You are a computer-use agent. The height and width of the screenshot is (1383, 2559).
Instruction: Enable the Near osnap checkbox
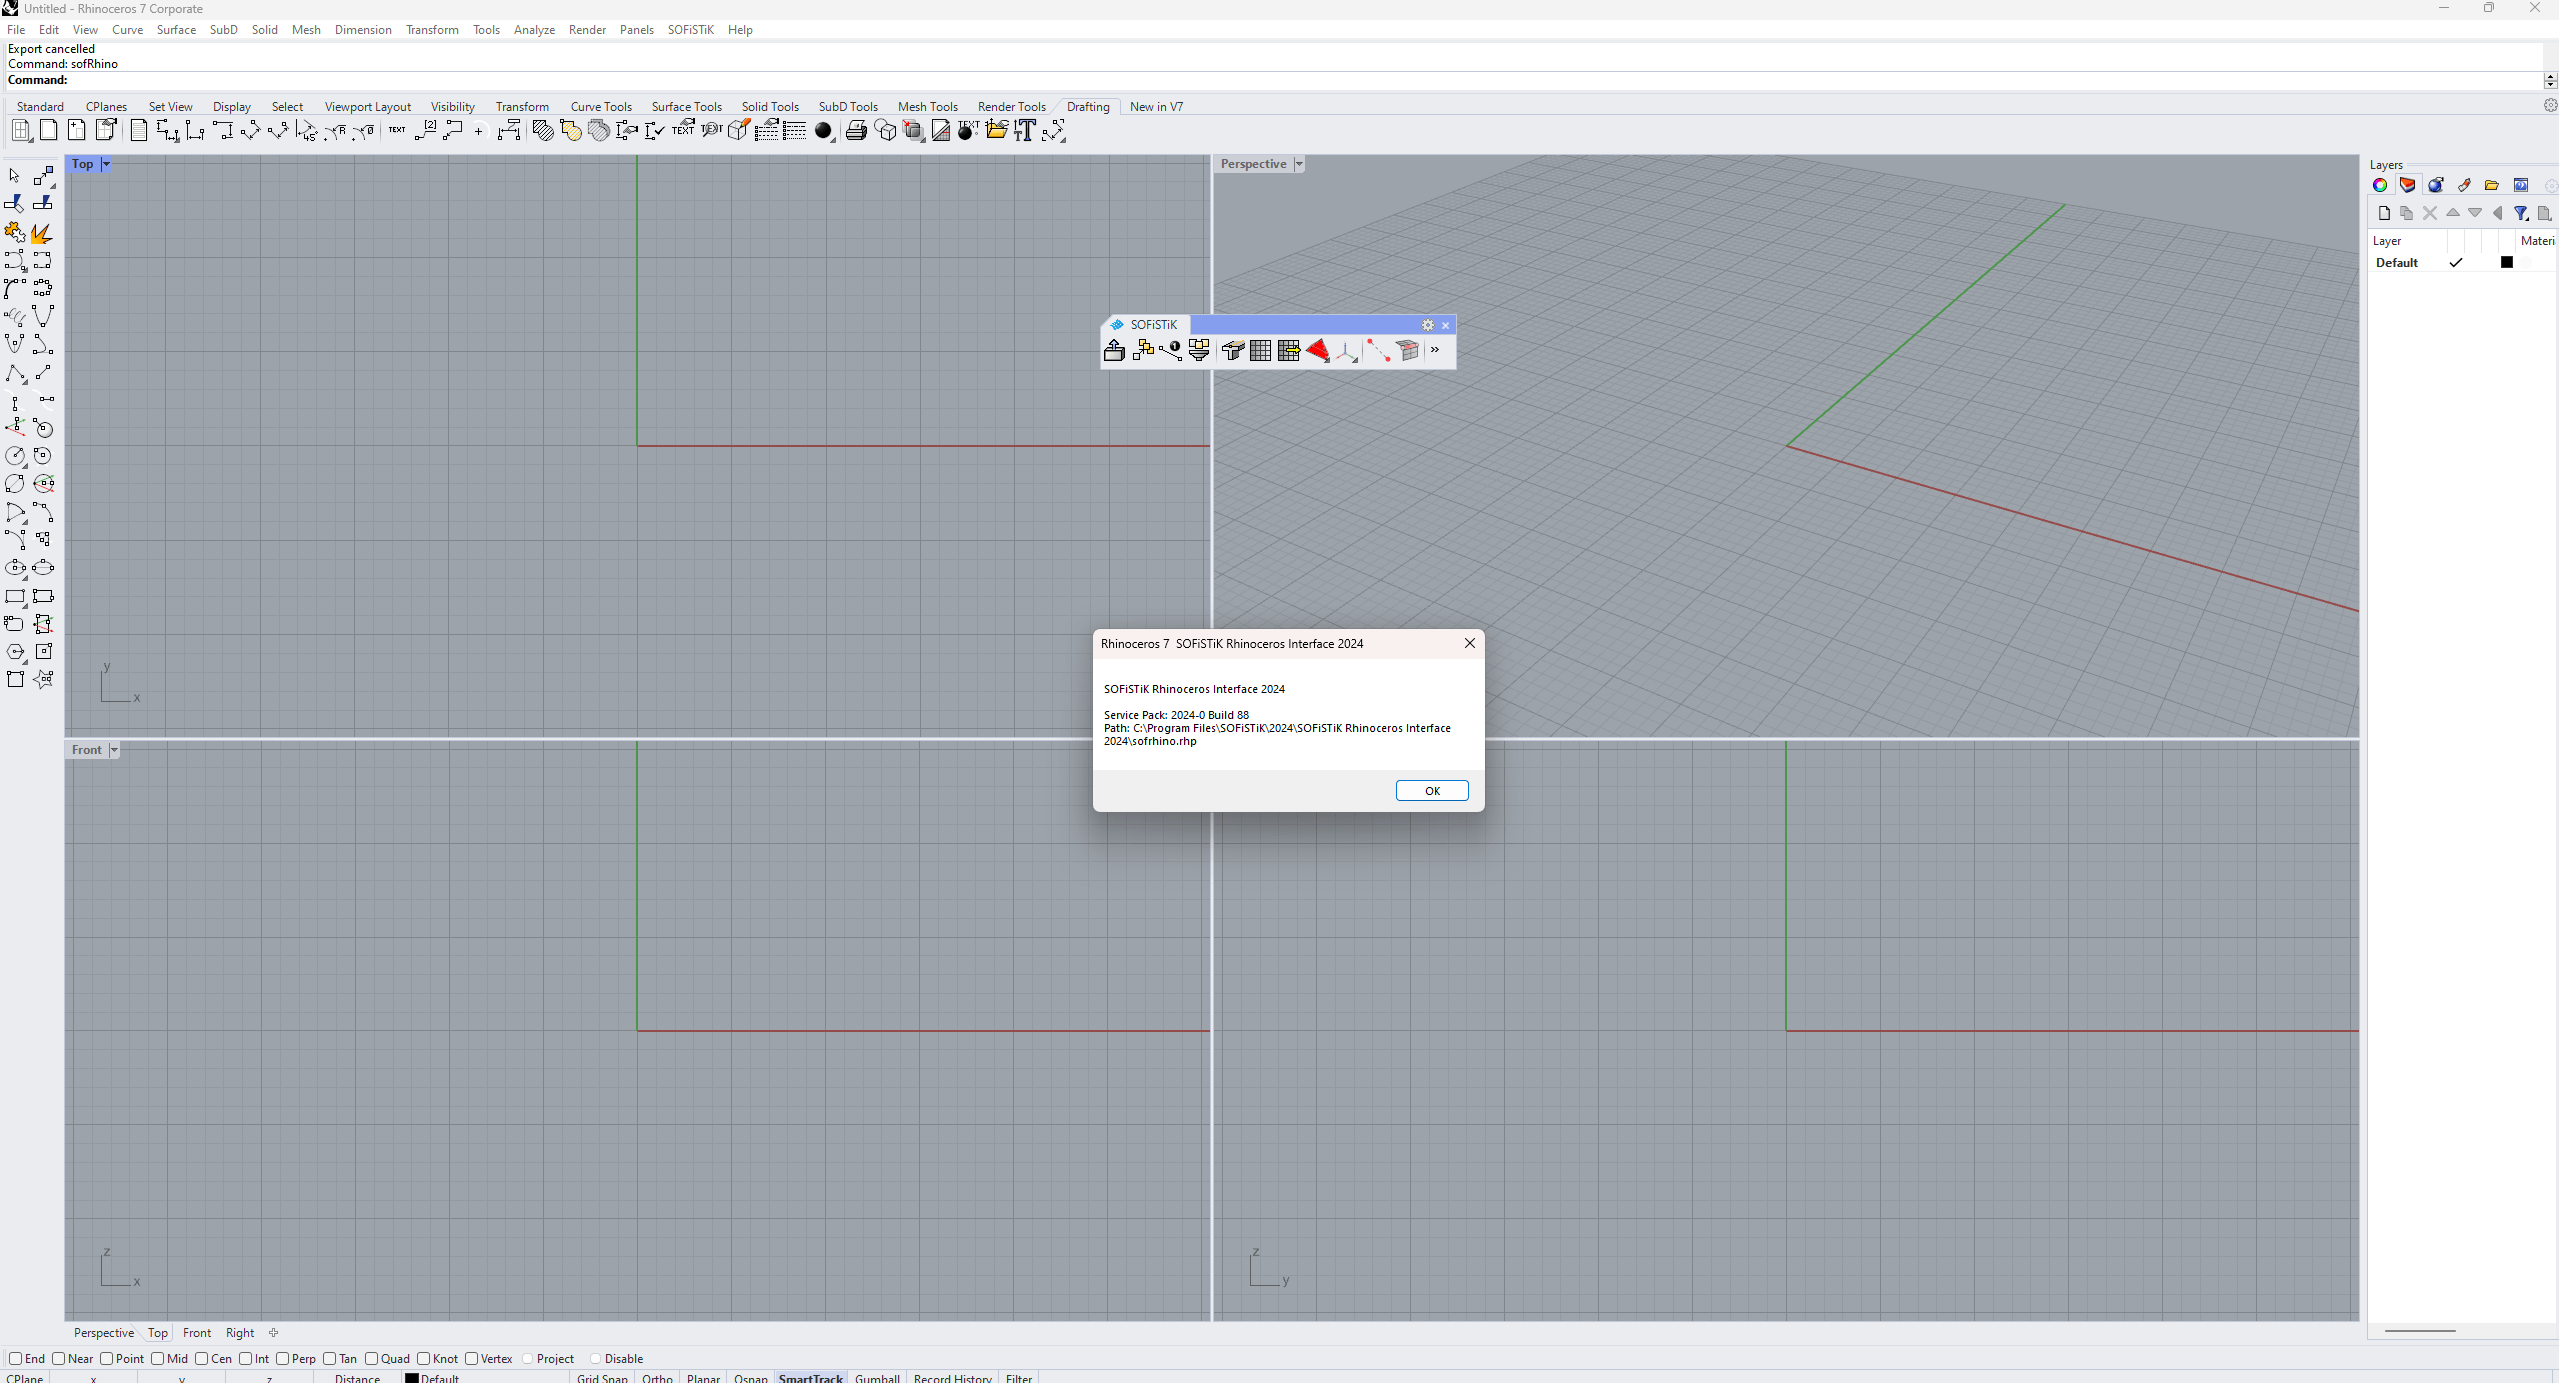pos(59,1358)
